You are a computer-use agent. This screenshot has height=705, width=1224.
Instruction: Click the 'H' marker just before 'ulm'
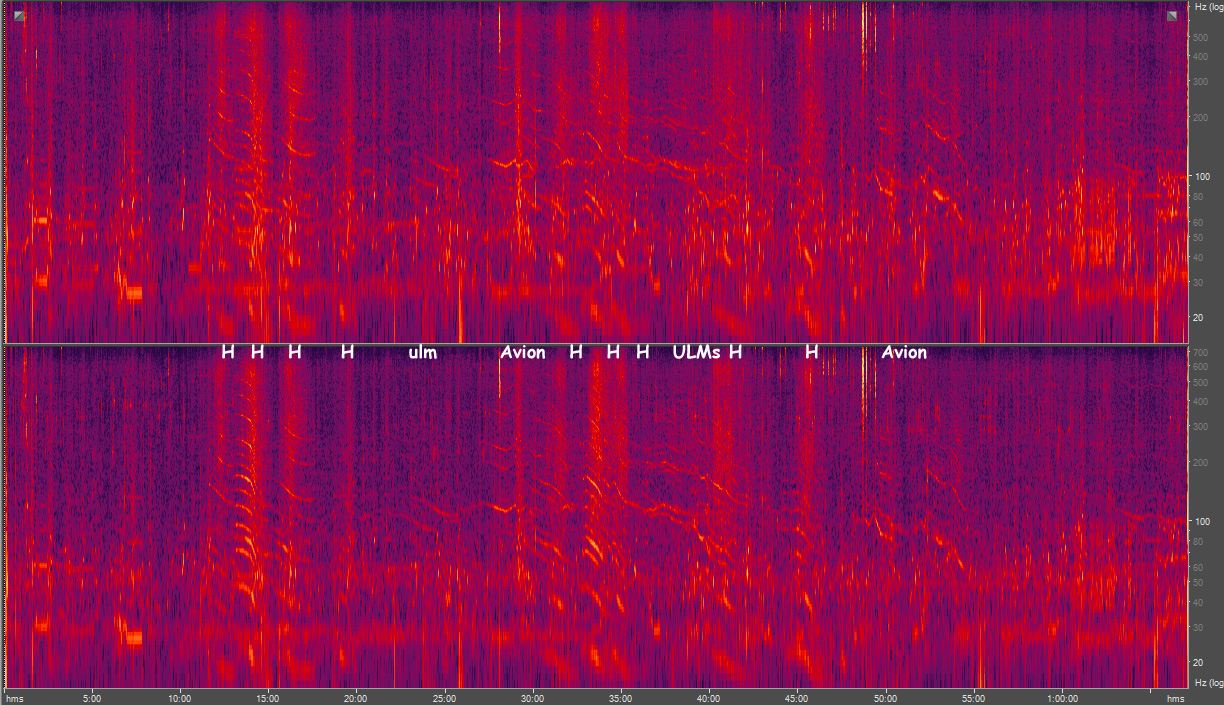point(347,352)
